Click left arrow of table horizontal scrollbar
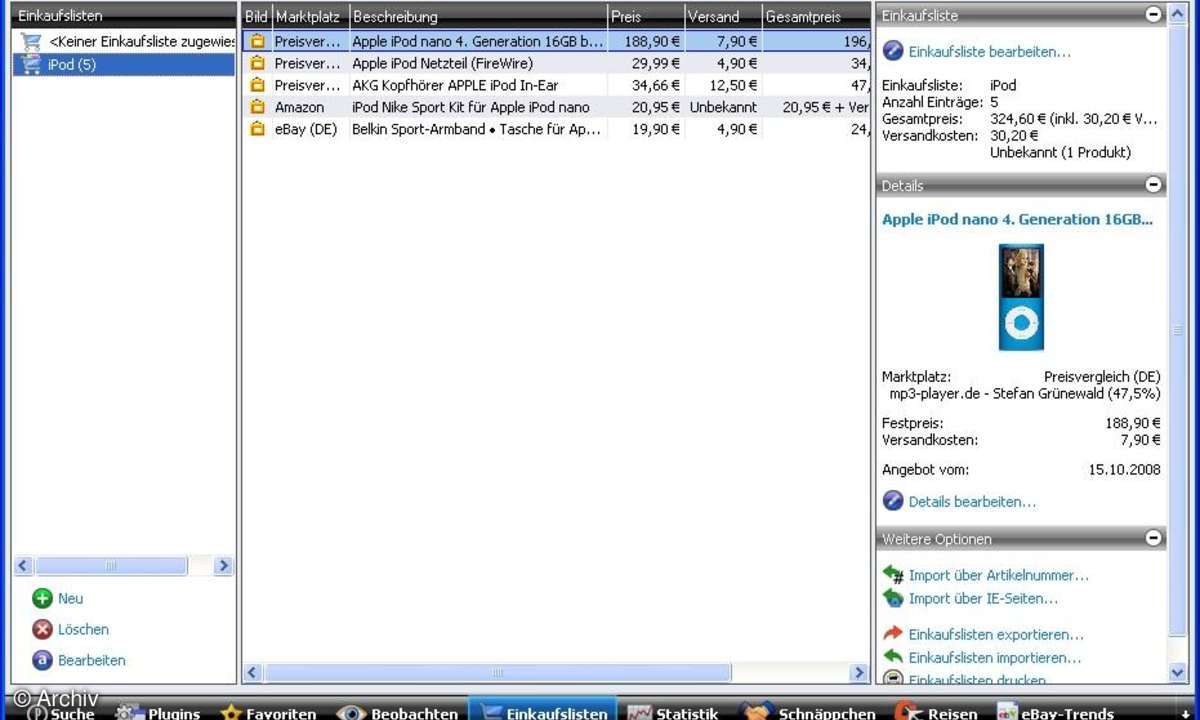 pos(252,673)
